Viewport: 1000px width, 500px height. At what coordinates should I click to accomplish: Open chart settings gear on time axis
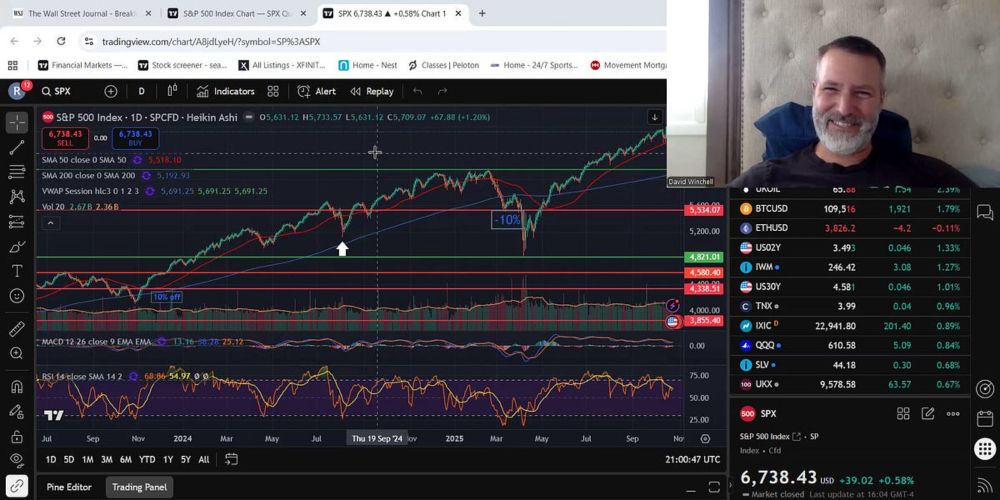(705, 439)
